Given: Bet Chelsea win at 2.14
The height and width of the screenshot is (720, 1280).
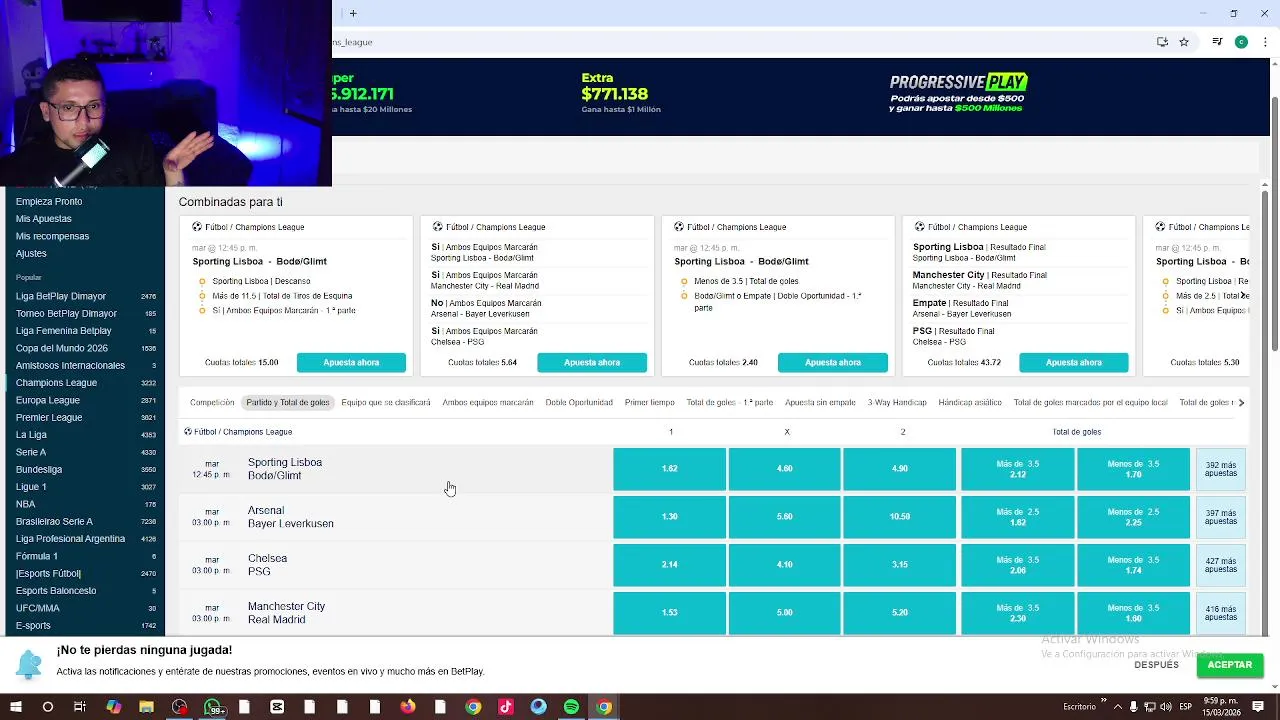Looking at the screenshot, I should 670,565.
